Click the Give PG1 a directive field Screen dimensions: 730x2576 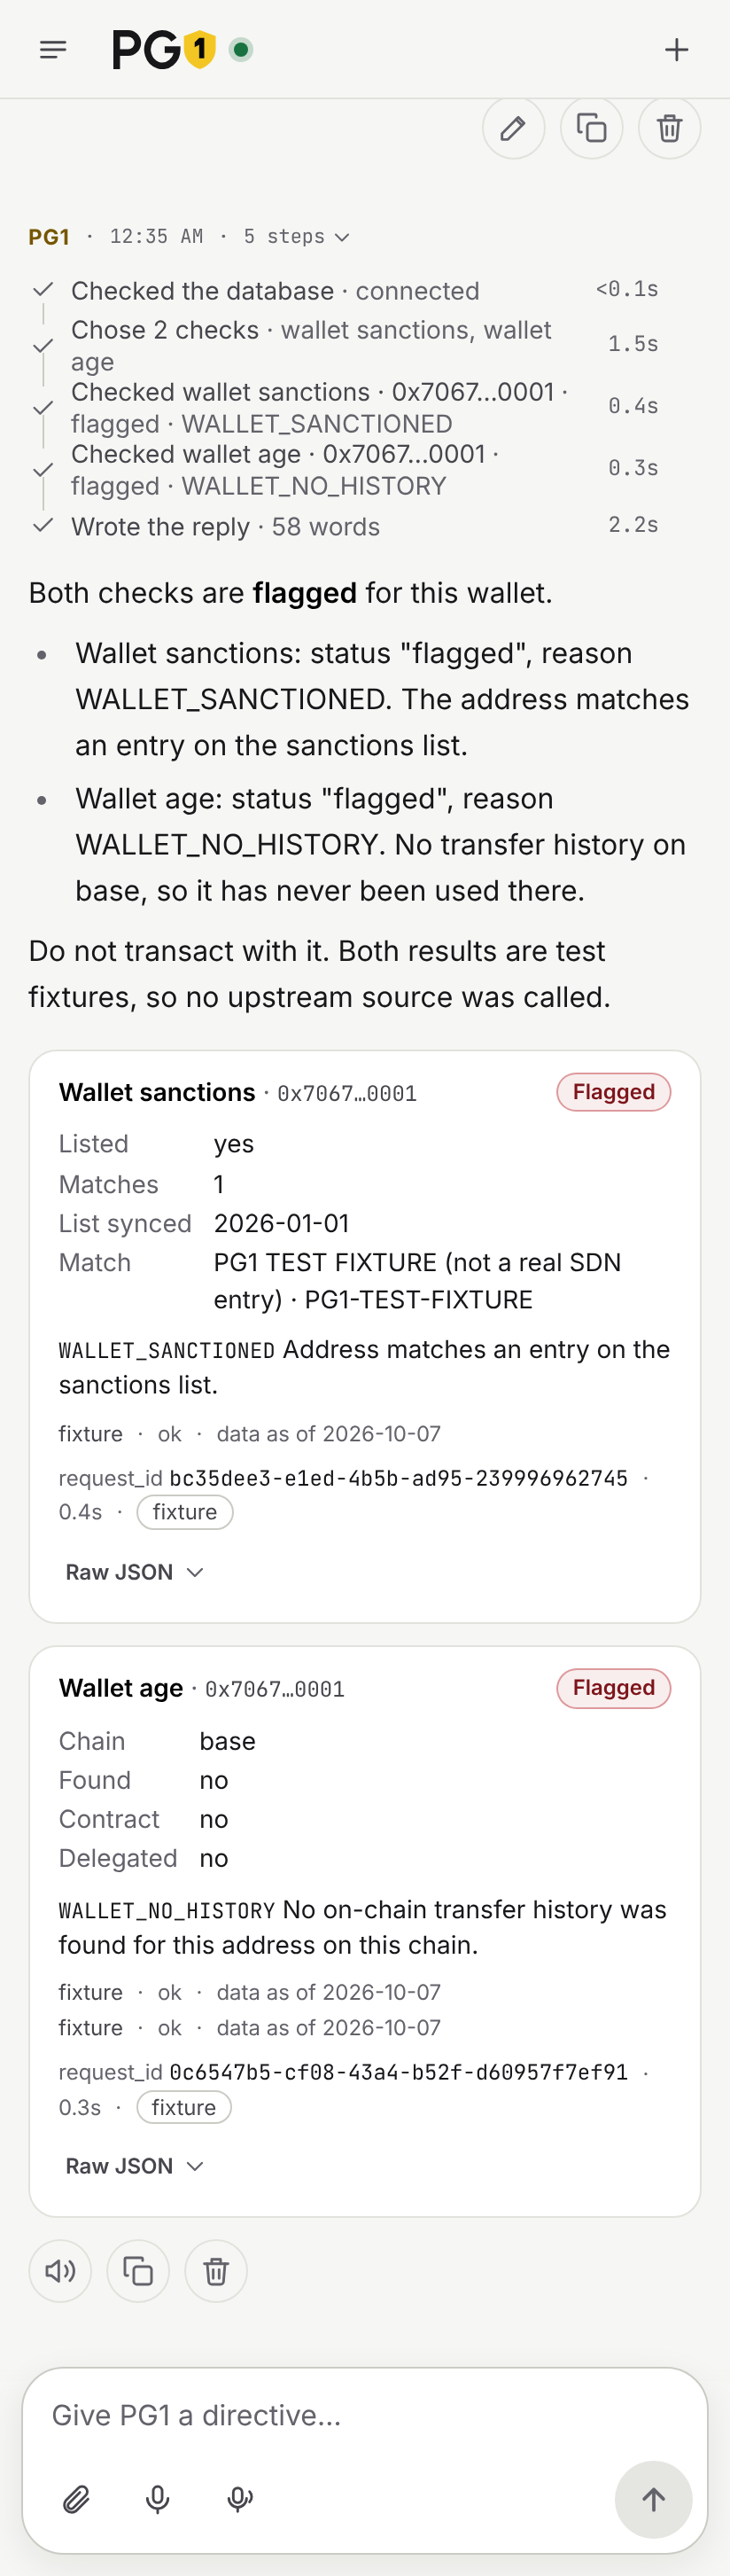click(365, 2416)
